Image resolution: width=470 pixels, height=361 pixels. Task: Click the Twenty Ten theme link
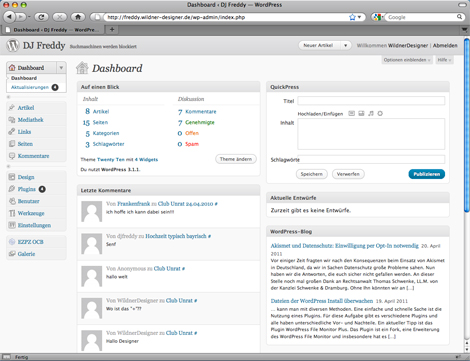click(x=111, y=159)
